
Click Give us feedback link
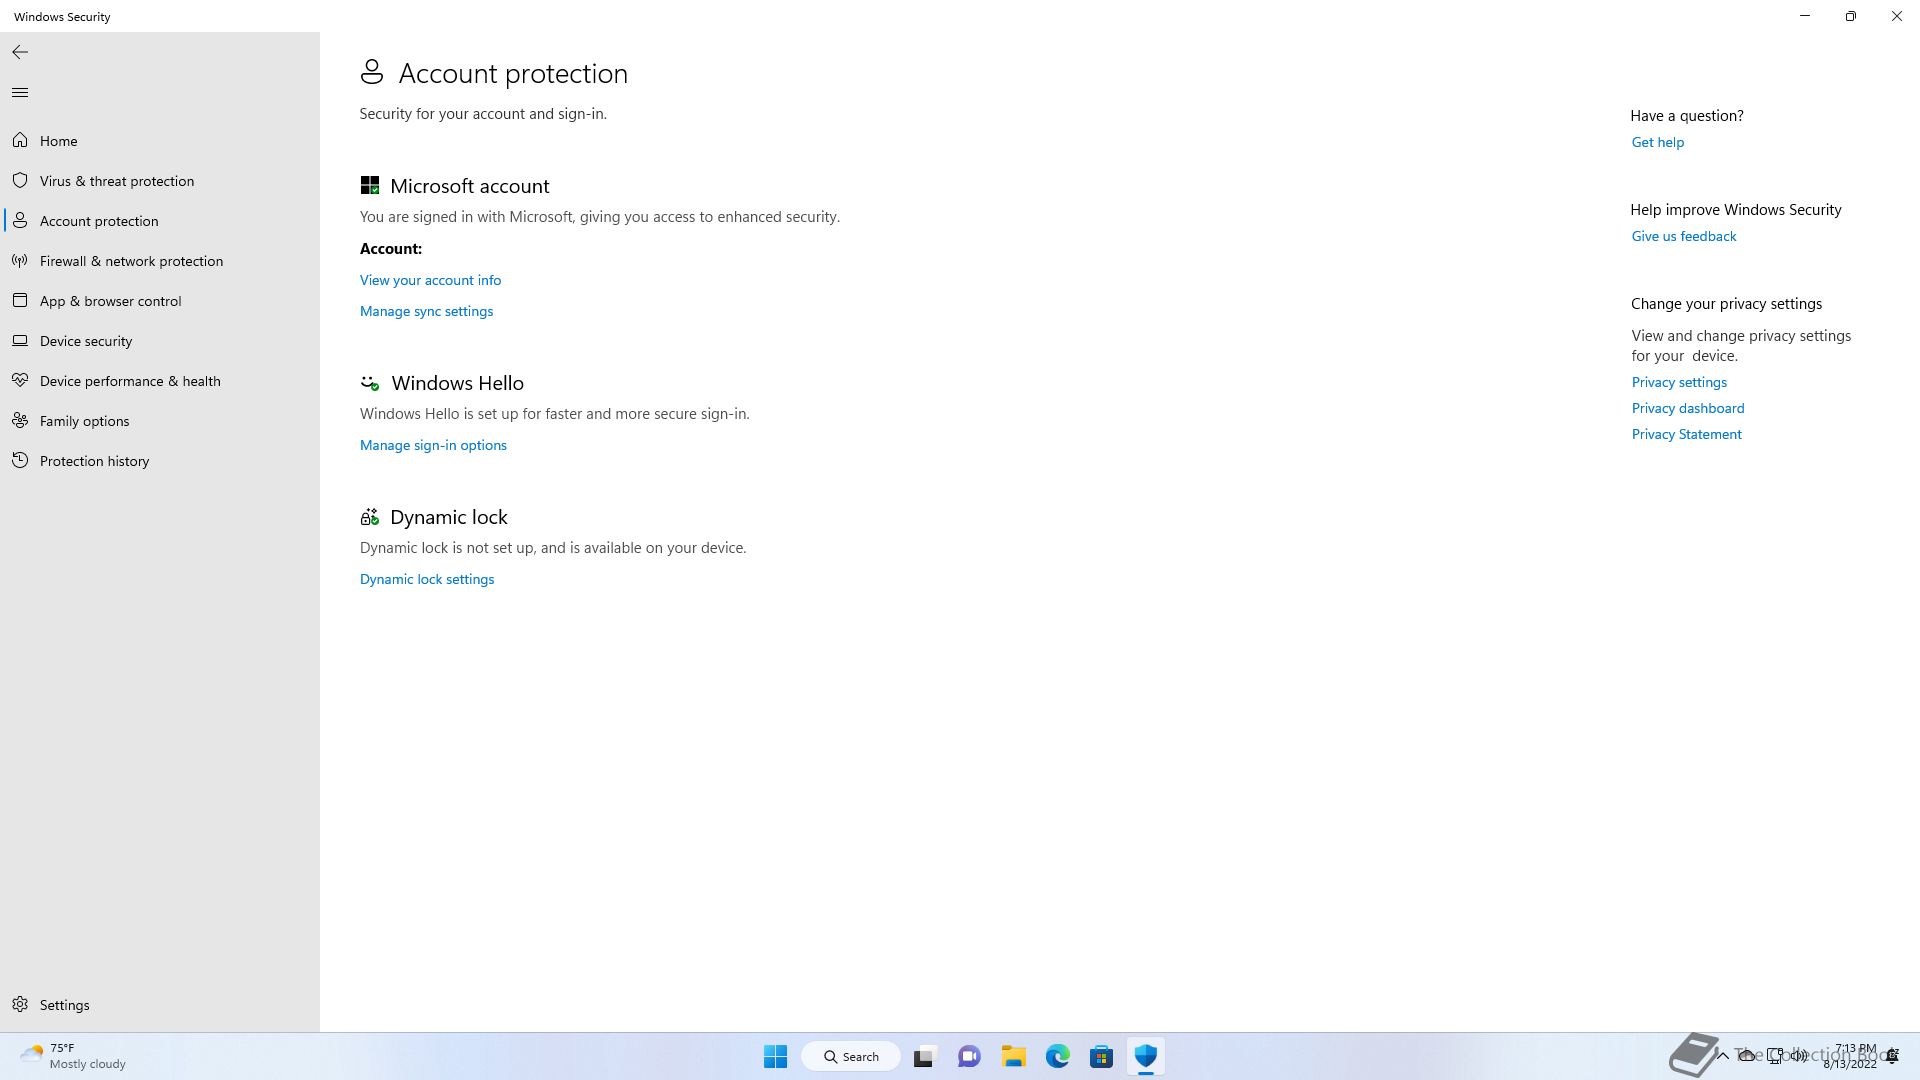(1683, 236)
